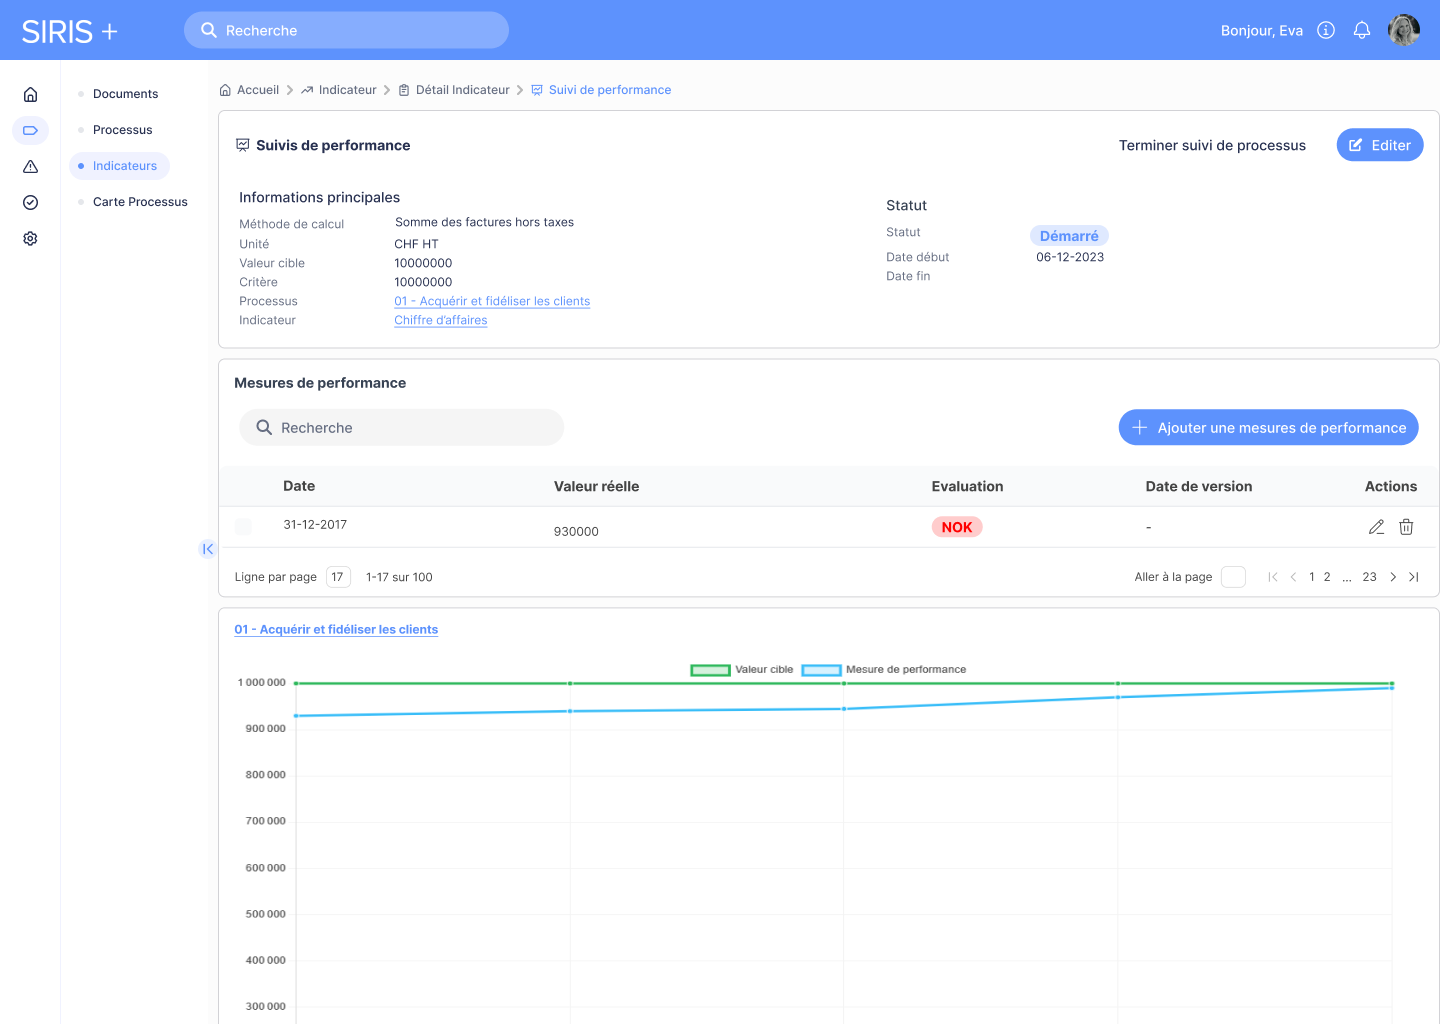Open Carte Processus menu item

point(140,202)
